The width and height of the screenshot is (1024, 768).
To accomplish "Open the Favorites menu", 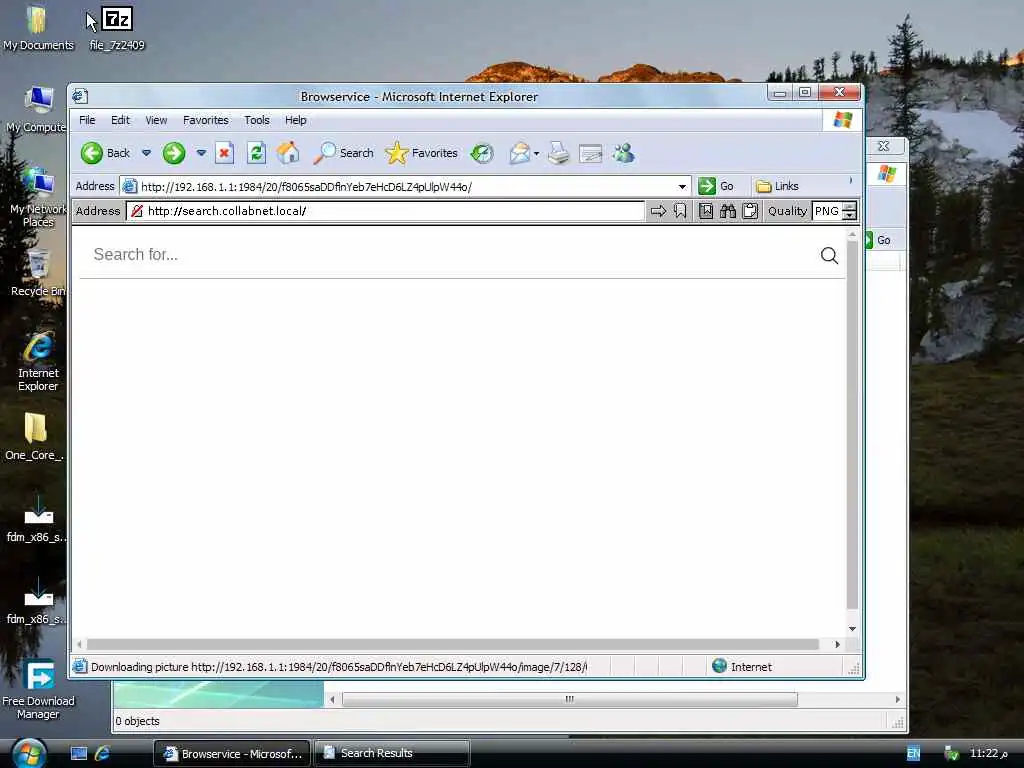I will point(206,120).
